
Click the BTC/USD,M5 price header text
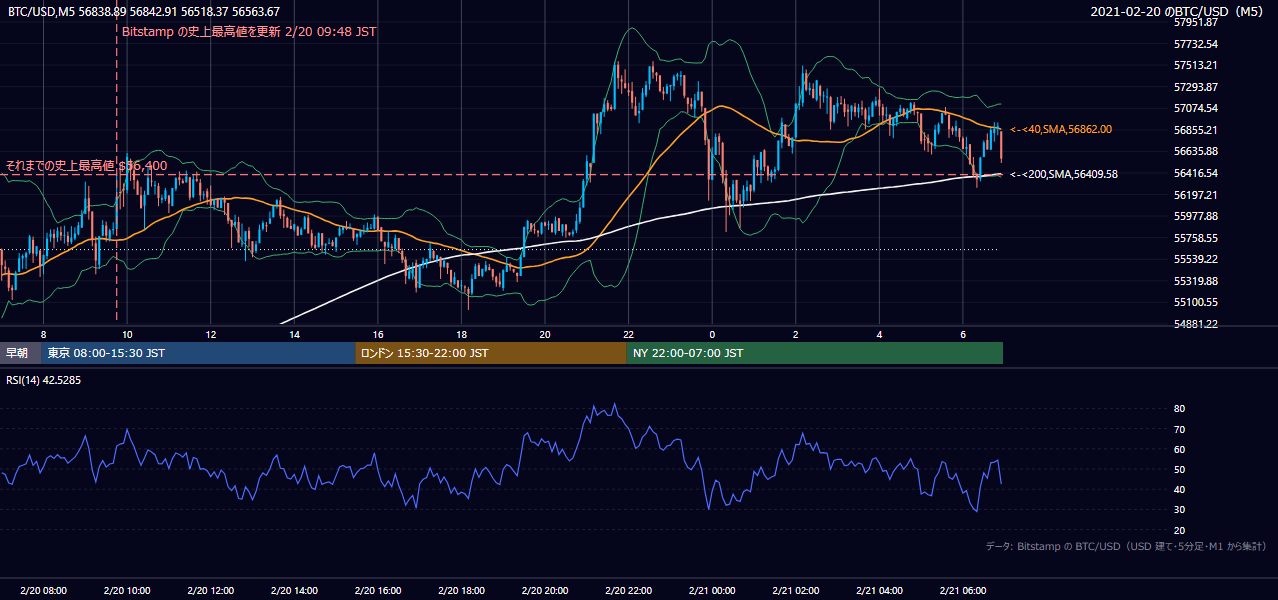coord(143,11)
